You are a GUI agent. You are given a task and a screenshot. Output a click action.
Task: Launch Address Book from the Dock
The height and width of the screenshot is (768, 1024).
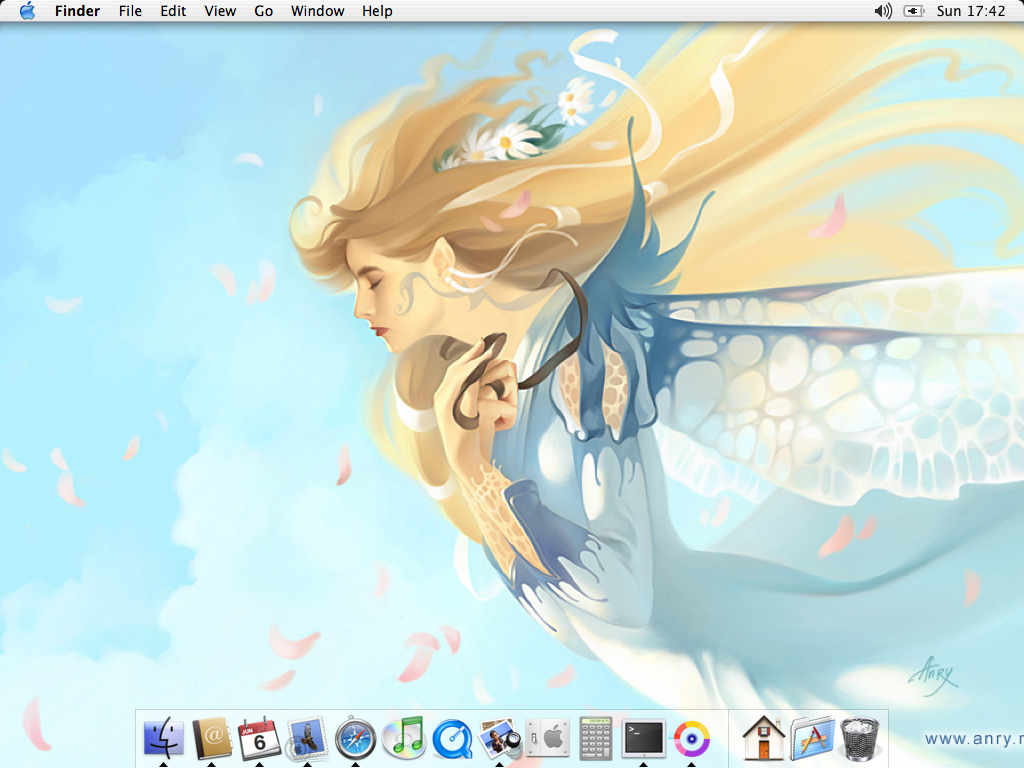[212, 738]
